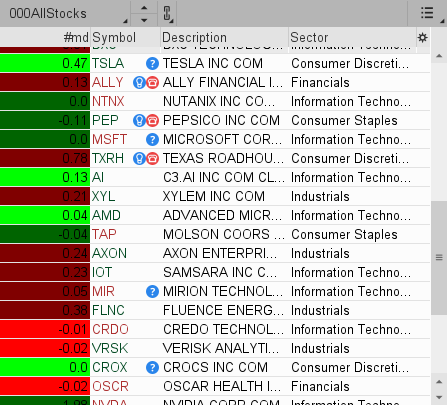Select the TSLA symbol
Image resolution: width=447 pixels, height=405 pixels.
coord(108,63)
